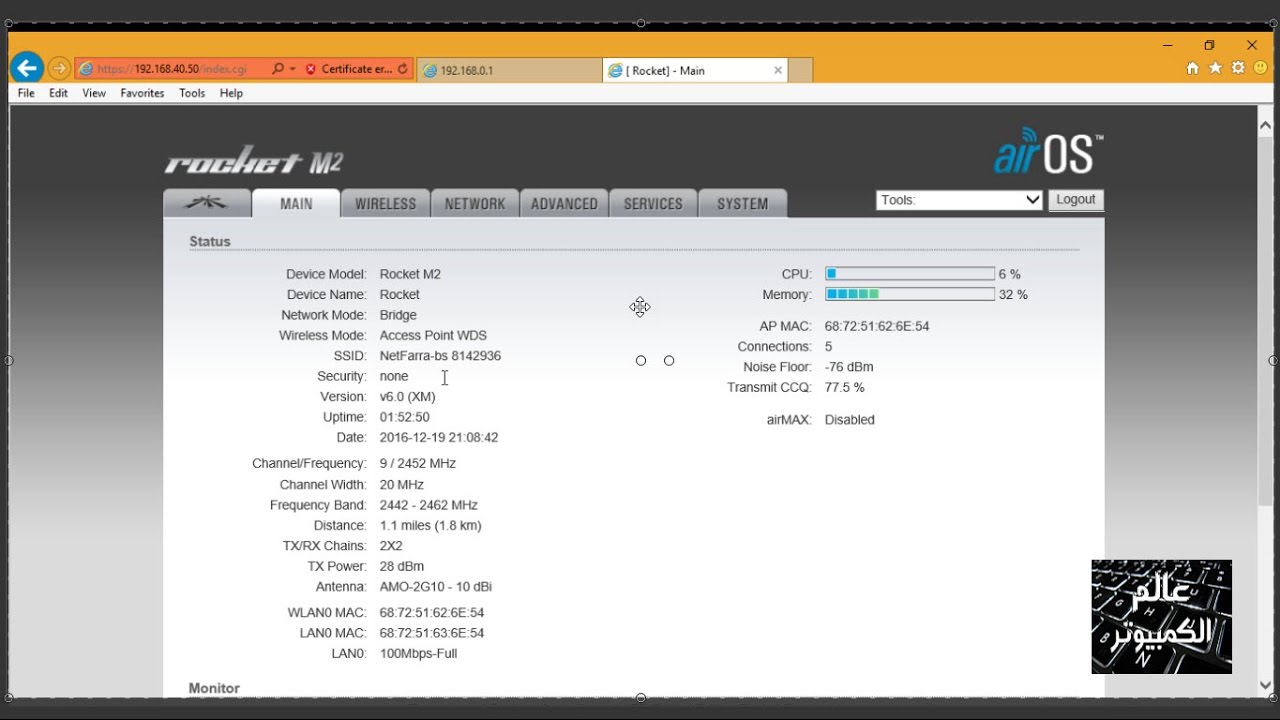
Task: Click the Noise Floor value -76 dBm
Action: click(849, 367)
